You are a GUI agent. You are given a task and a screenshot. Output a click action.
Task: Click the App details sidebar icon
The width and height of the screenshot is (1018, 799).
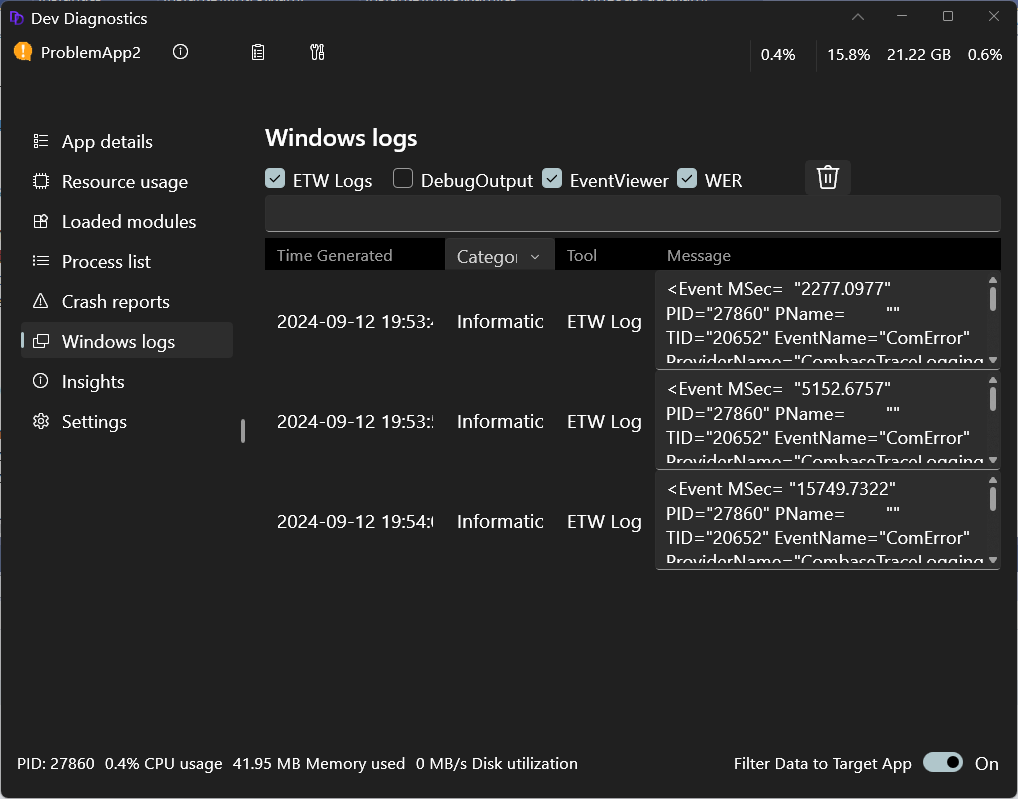(41, 141)
